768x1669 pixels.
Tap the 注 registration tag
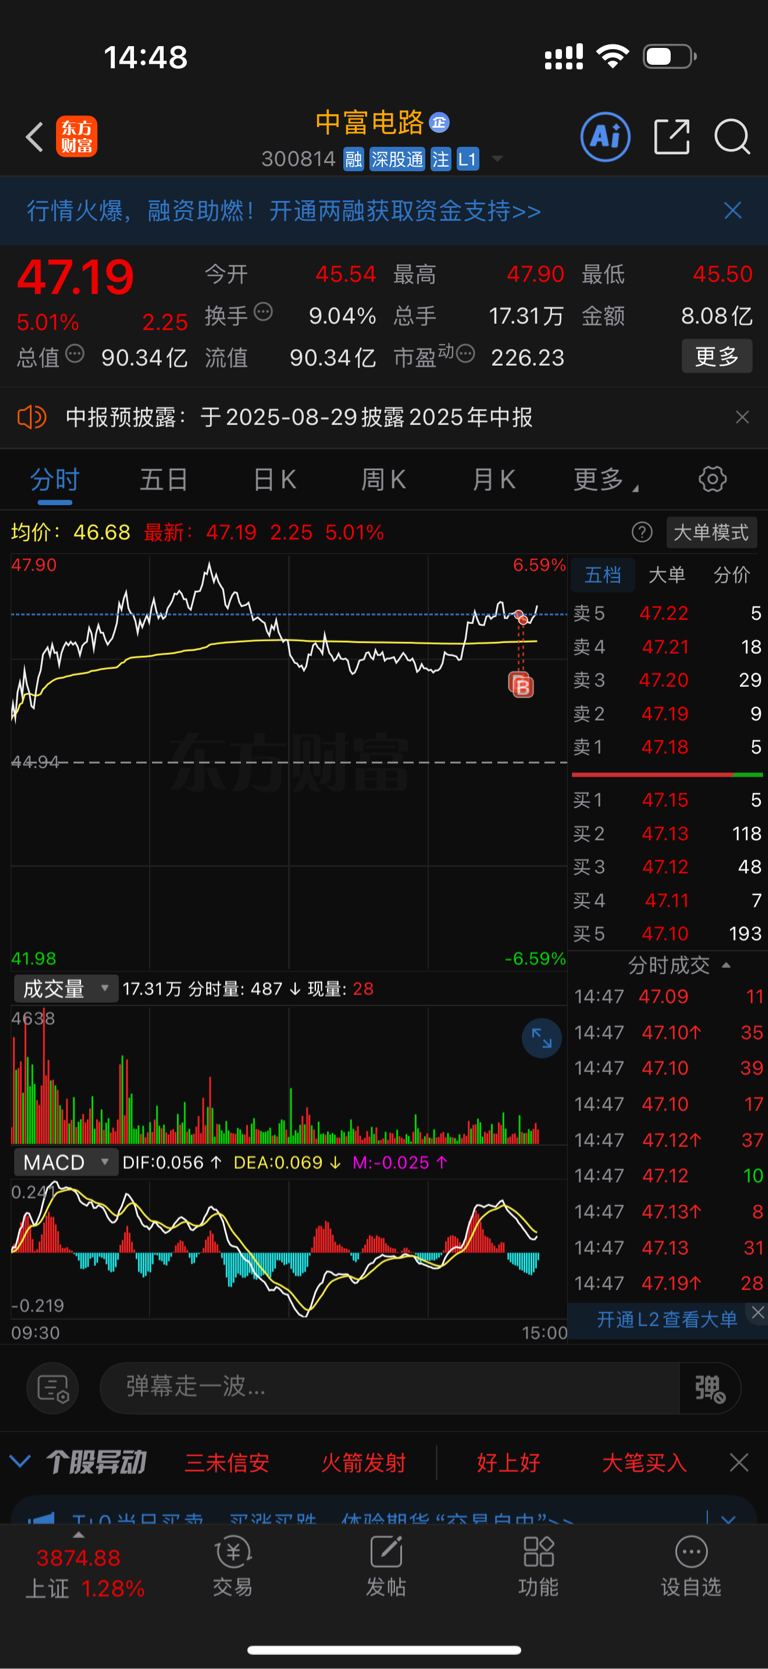pos(441,159)
